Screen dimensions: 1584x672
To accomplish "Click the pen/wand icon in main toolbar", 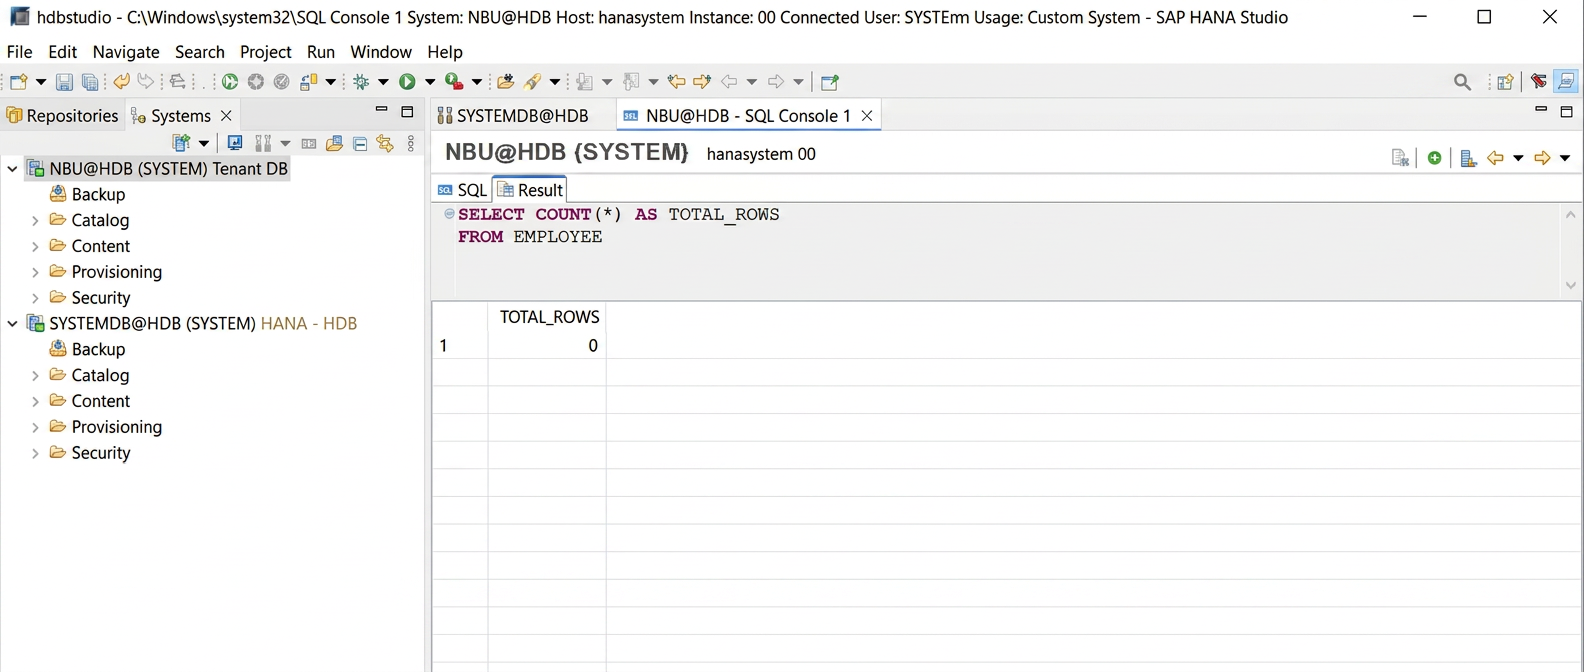I will click(x=533, y=82).
